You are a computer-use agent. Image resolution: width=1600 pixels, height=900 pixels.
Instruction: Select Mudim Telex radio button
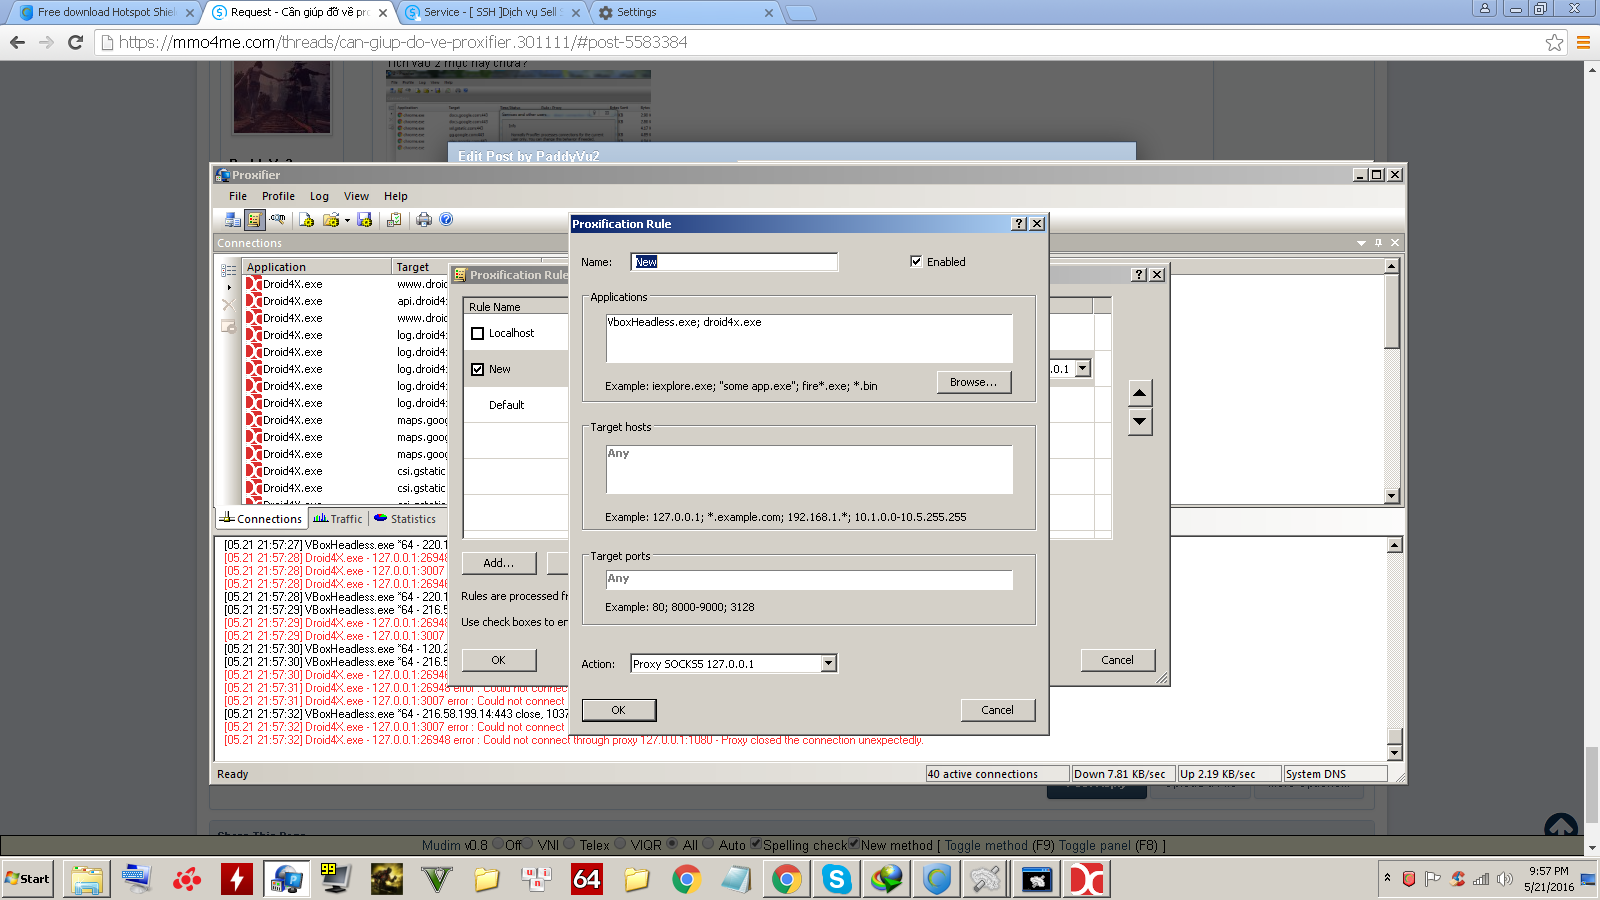pyautogui.click(x=570, y=844)
